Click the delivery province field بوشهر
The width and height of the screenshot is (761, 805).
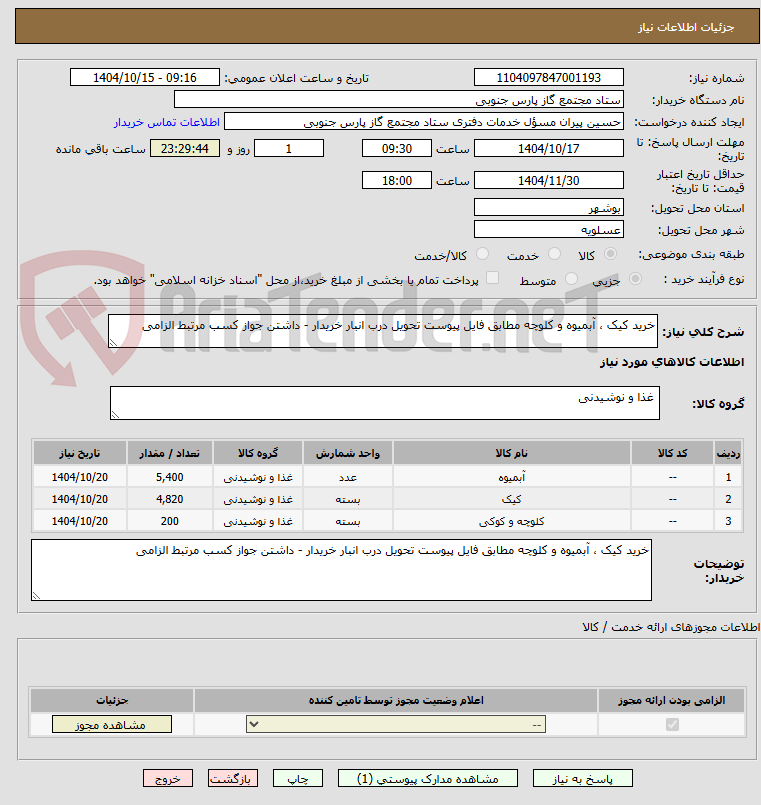click(548, 207)
